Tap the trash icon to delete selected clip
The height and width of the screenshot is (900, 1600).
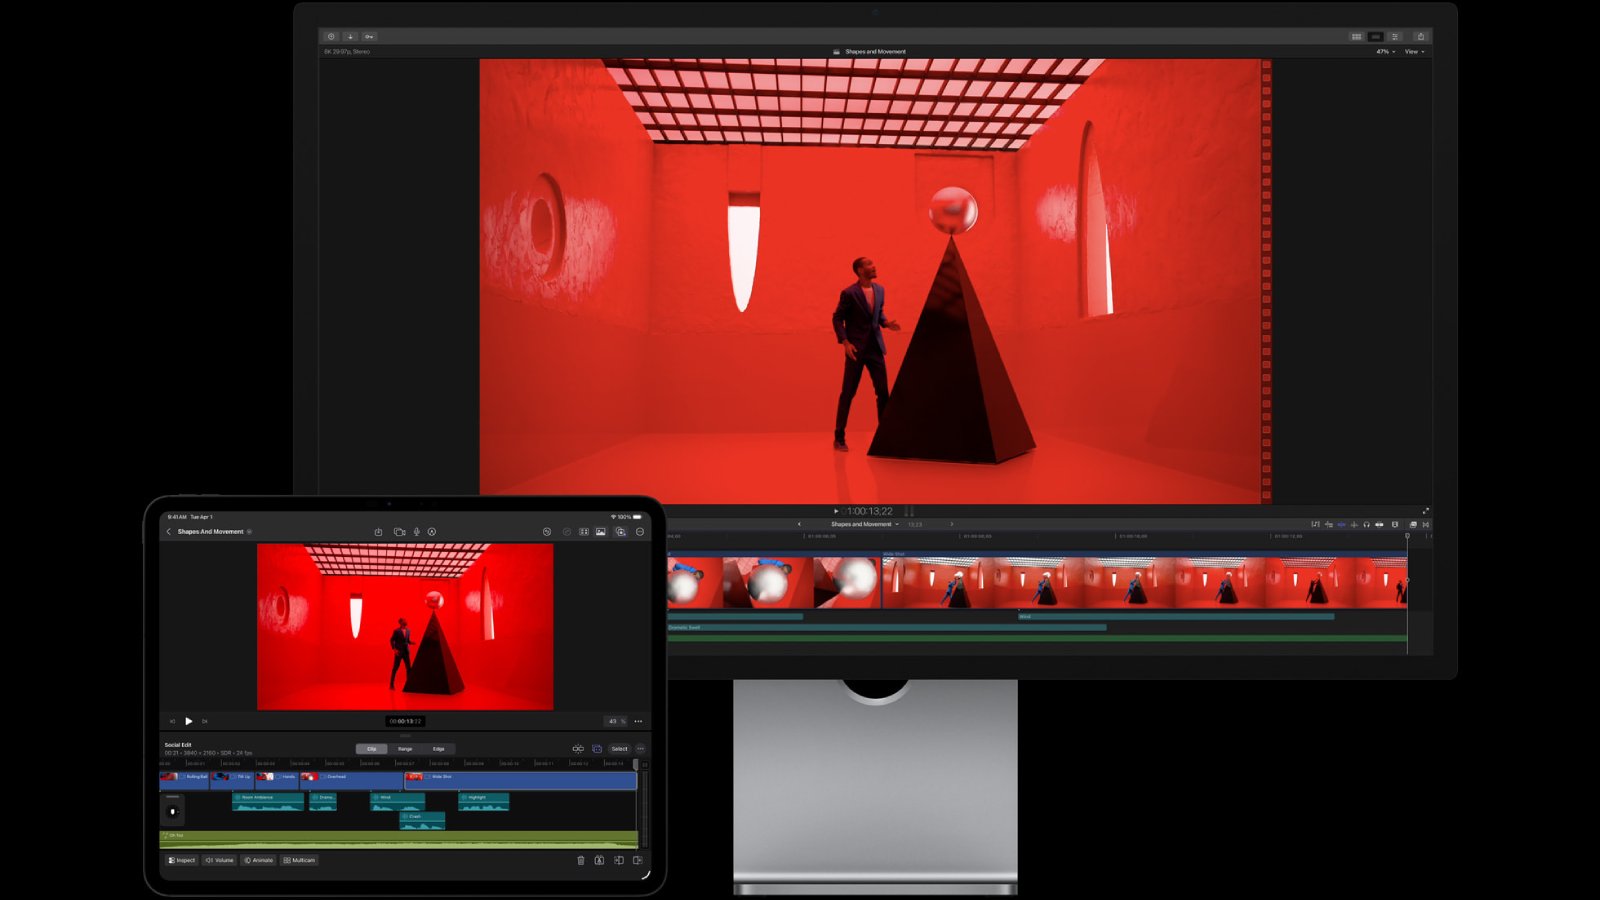[581, 860]
